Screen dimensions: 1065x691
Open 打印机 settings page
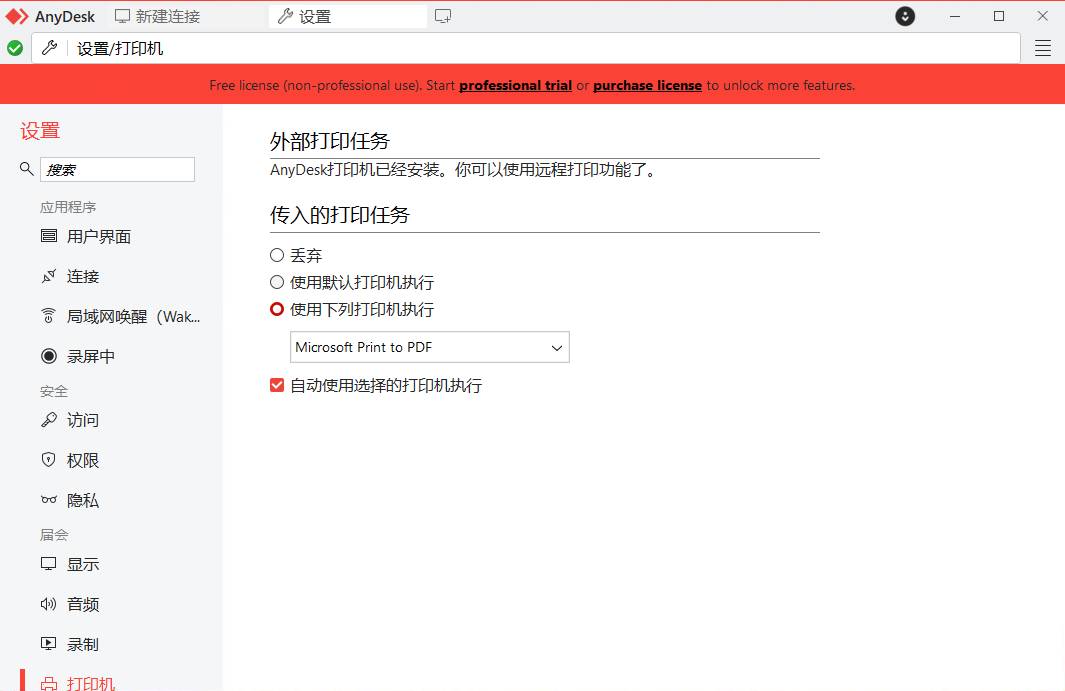click(x=90, y=684)
